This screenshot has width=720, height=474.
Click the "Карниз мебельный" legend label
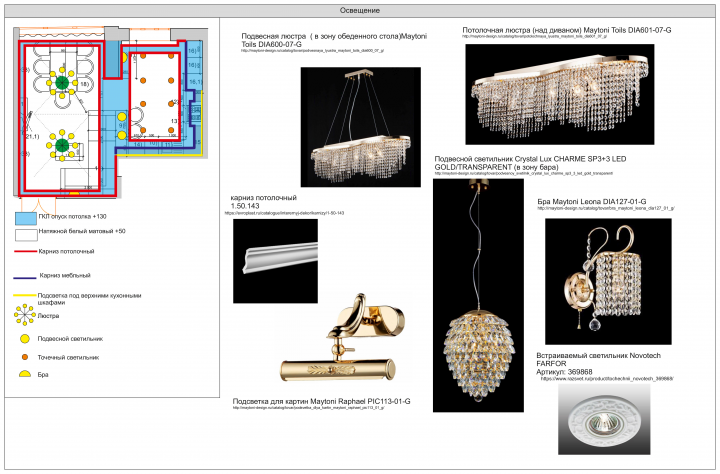65,276
